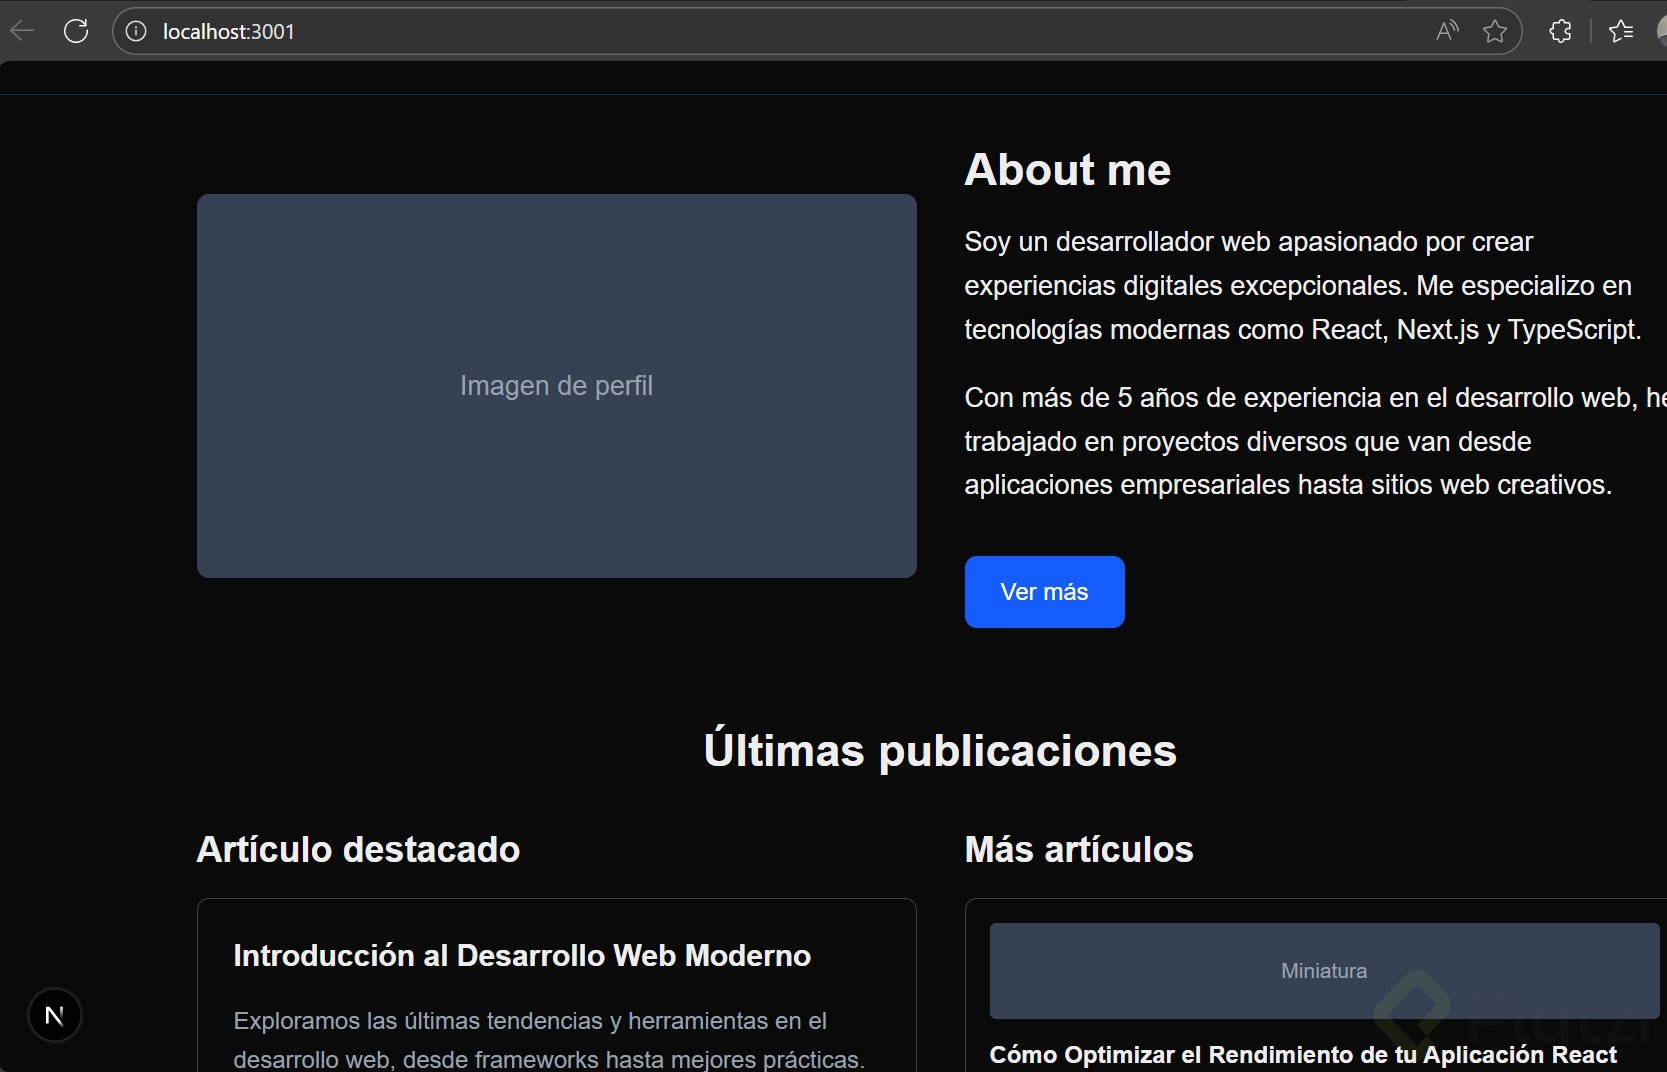
Task: Open the Next.js dev tools indicator
Action: coord(55,1015)
